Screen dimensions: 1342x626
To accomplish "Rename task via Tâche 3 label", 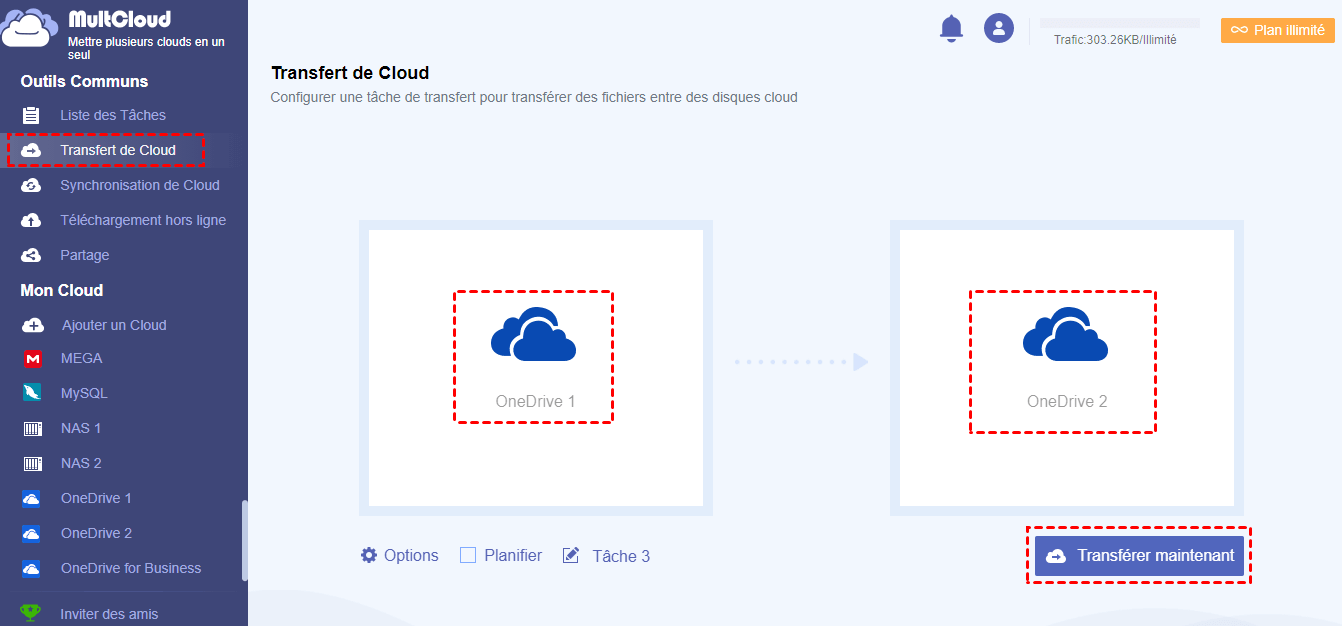I will tap(621, 556).
